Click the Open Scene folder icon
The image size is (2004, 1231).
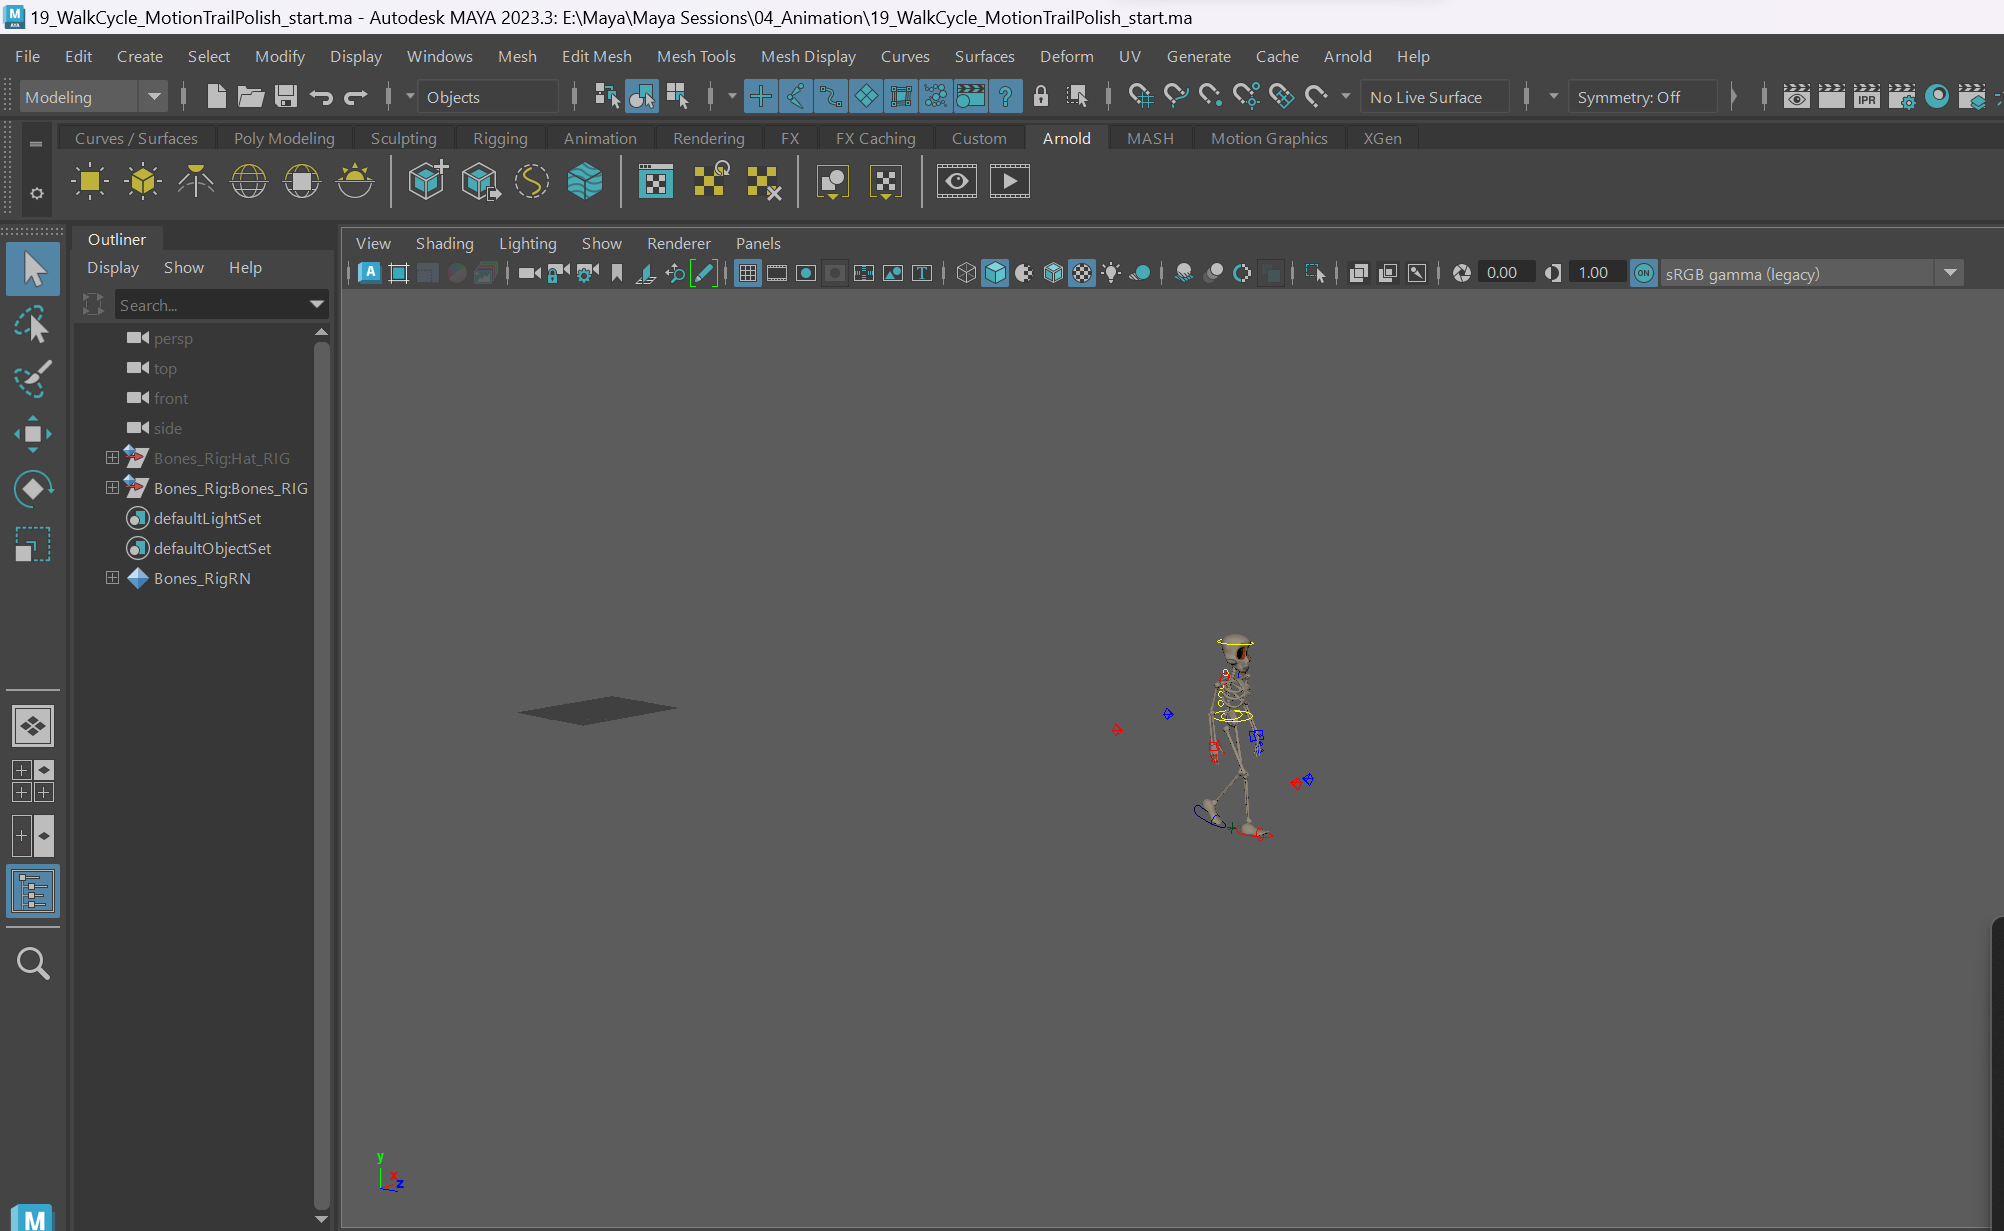tap(251, 96)
